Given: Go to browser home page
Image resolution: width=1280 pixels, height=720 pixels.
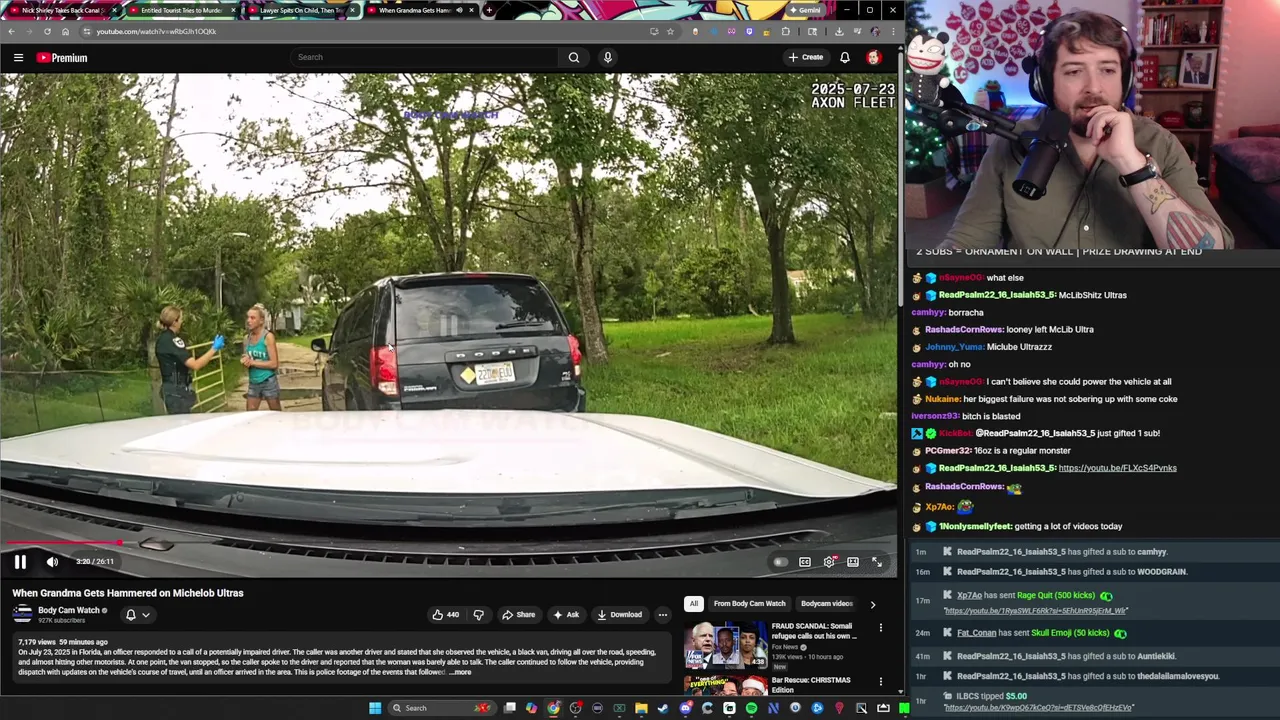Looking at the screenshot, I should coord(65,31).
